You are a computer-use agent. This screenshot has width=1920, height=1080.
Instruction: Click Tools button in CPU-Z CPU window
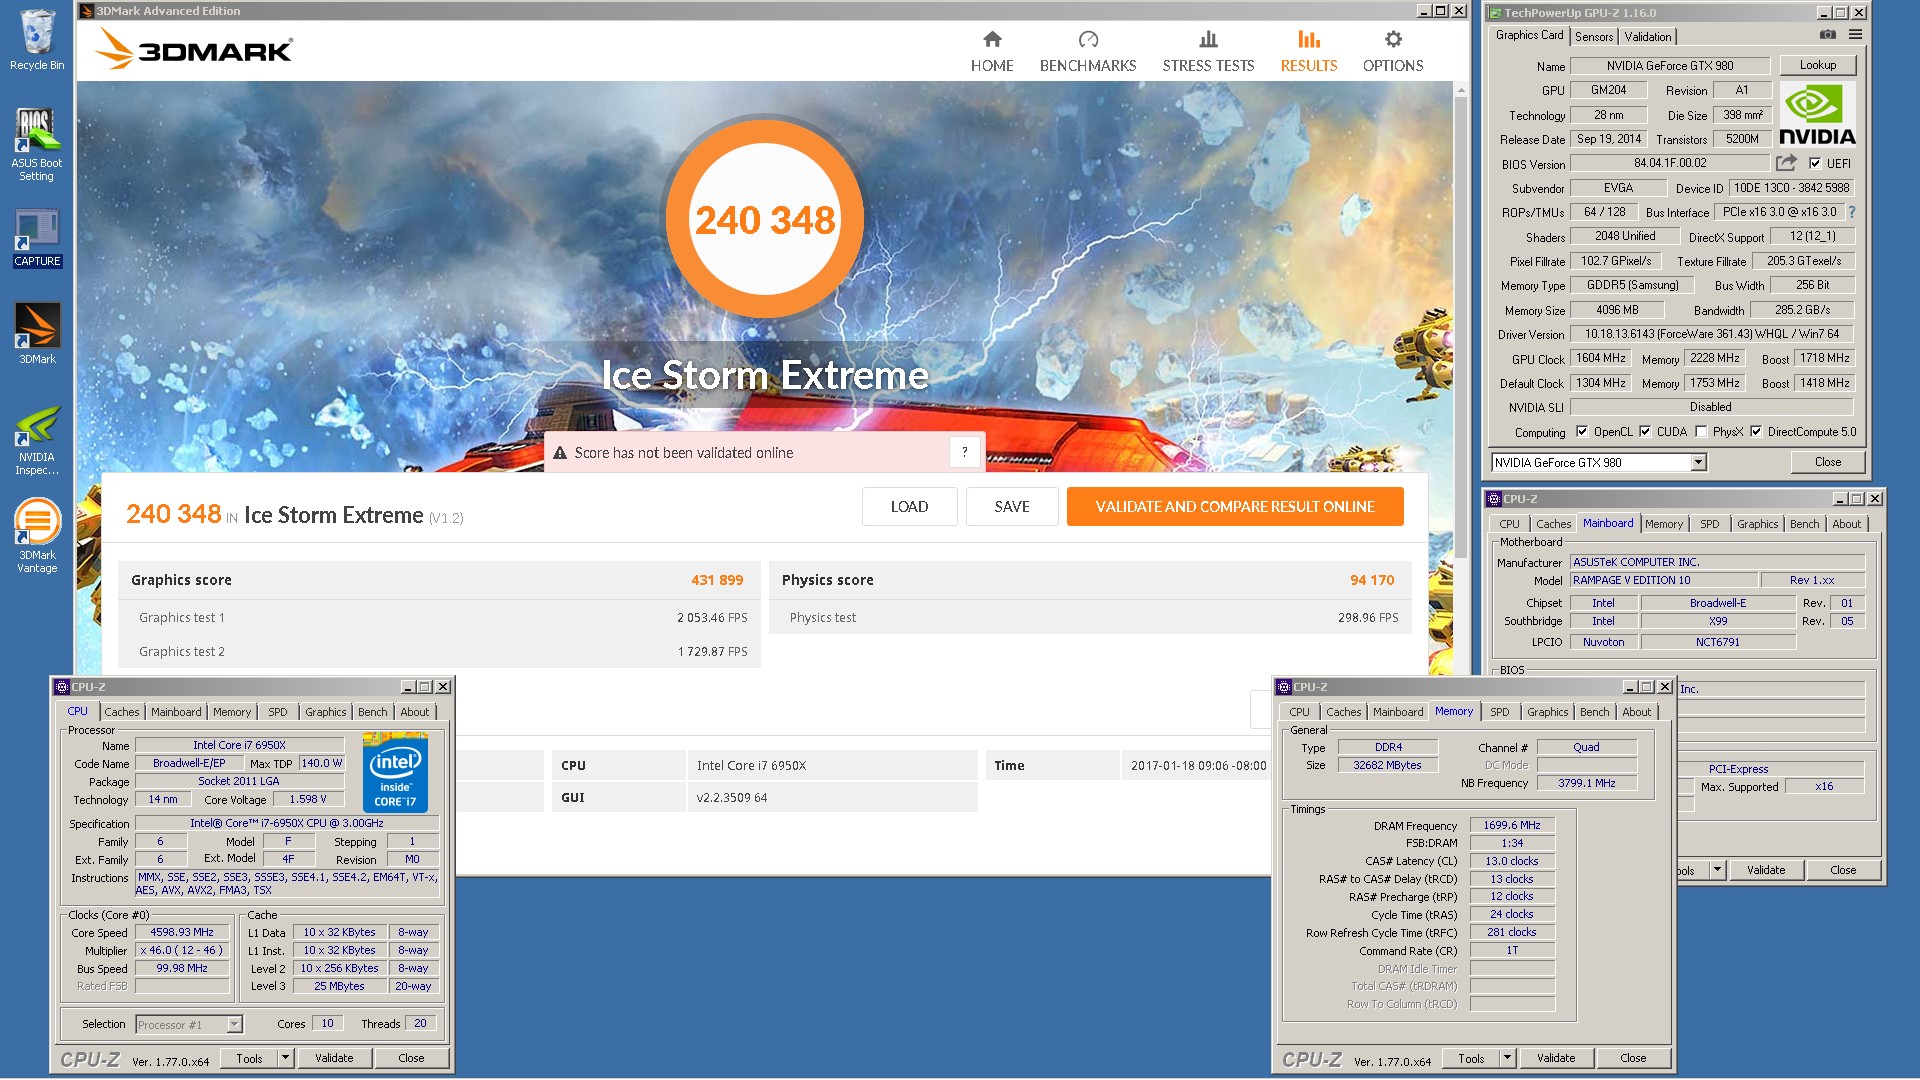pyautogui.click(x=249, y=1058)
